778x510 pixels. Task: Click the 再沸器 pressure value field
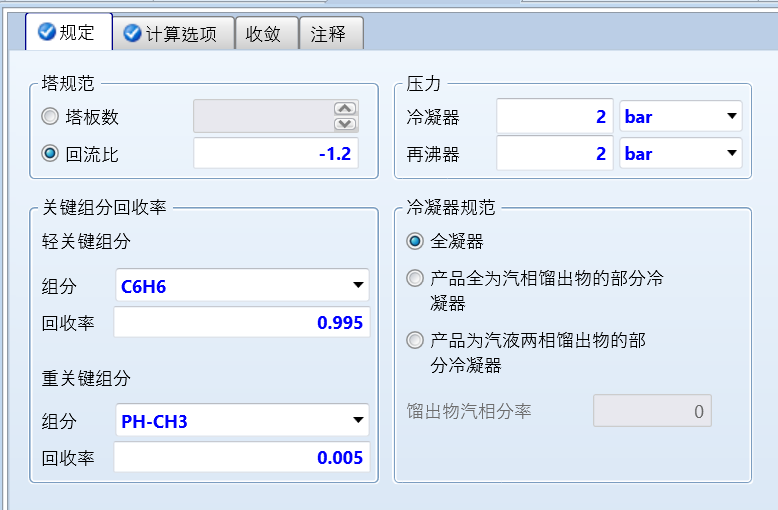554,154
